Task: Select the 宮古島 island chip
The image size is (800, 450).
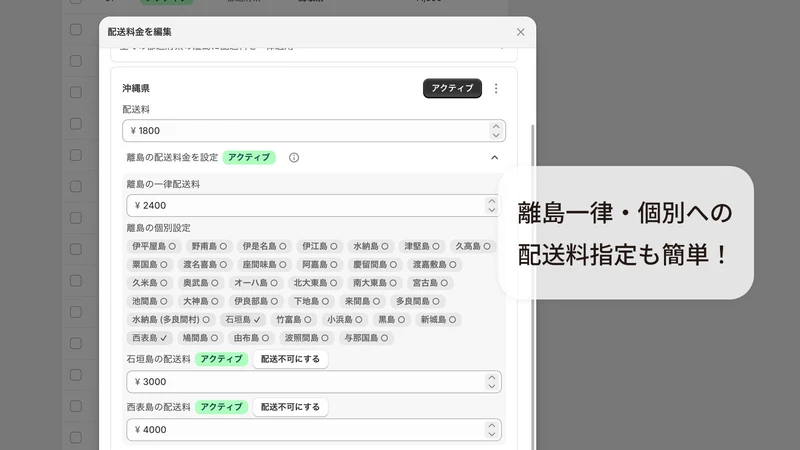Action: tap(430, 283)
